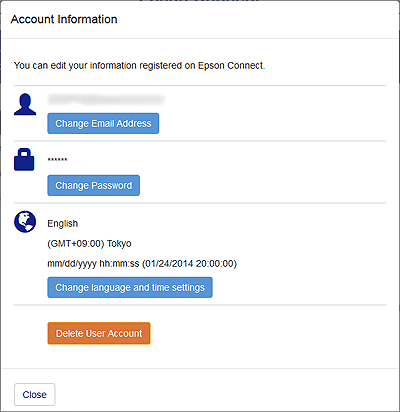
Task: Select the blurred email address text
Action: [x=106, y=99]
